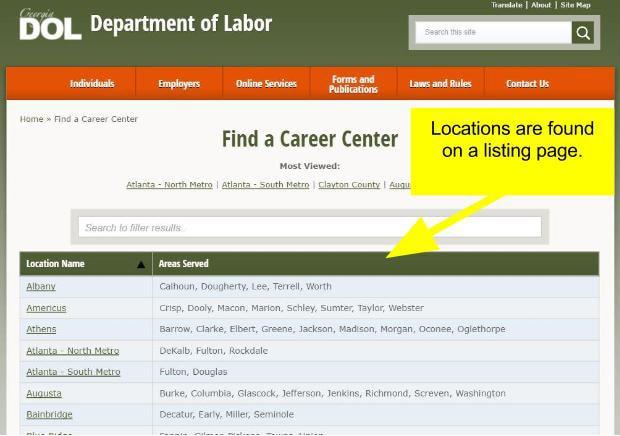
Task: Click the Georgia DOL logo
Action: [49, 25]
